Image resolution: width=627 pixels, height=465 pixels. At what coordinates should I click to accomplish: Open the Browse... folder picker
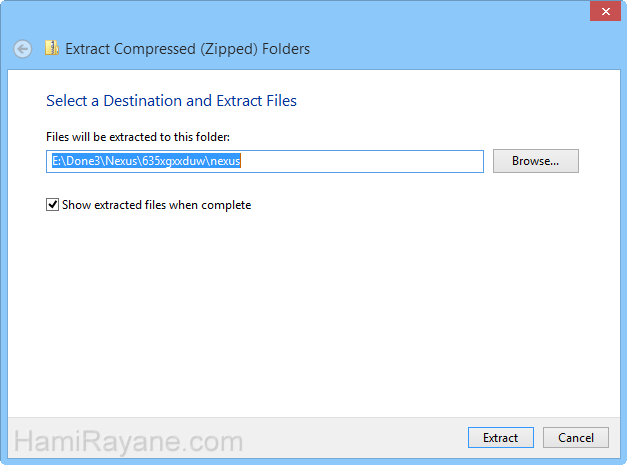(535, 161)
